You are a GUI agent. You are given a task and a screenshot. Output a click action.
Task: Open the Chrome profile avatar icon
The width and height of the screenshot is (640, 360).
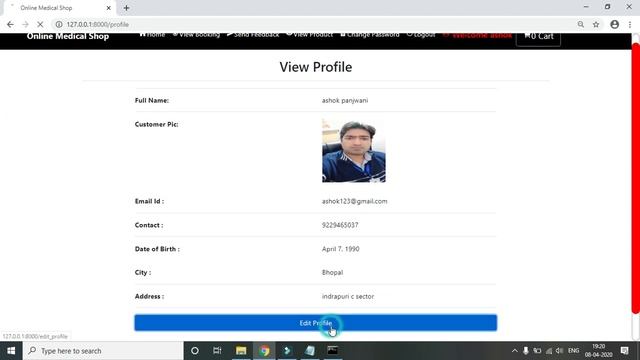point(614,24)
